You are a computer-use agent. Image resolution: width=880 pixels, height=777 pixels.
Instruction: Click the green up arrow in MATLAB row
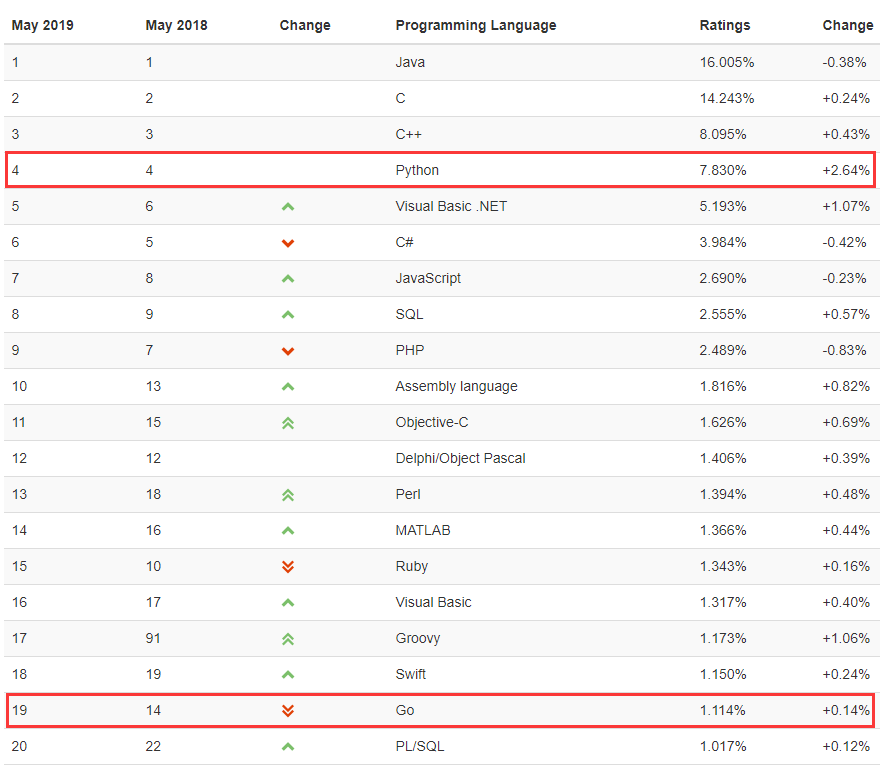click(x=288, y=531)
